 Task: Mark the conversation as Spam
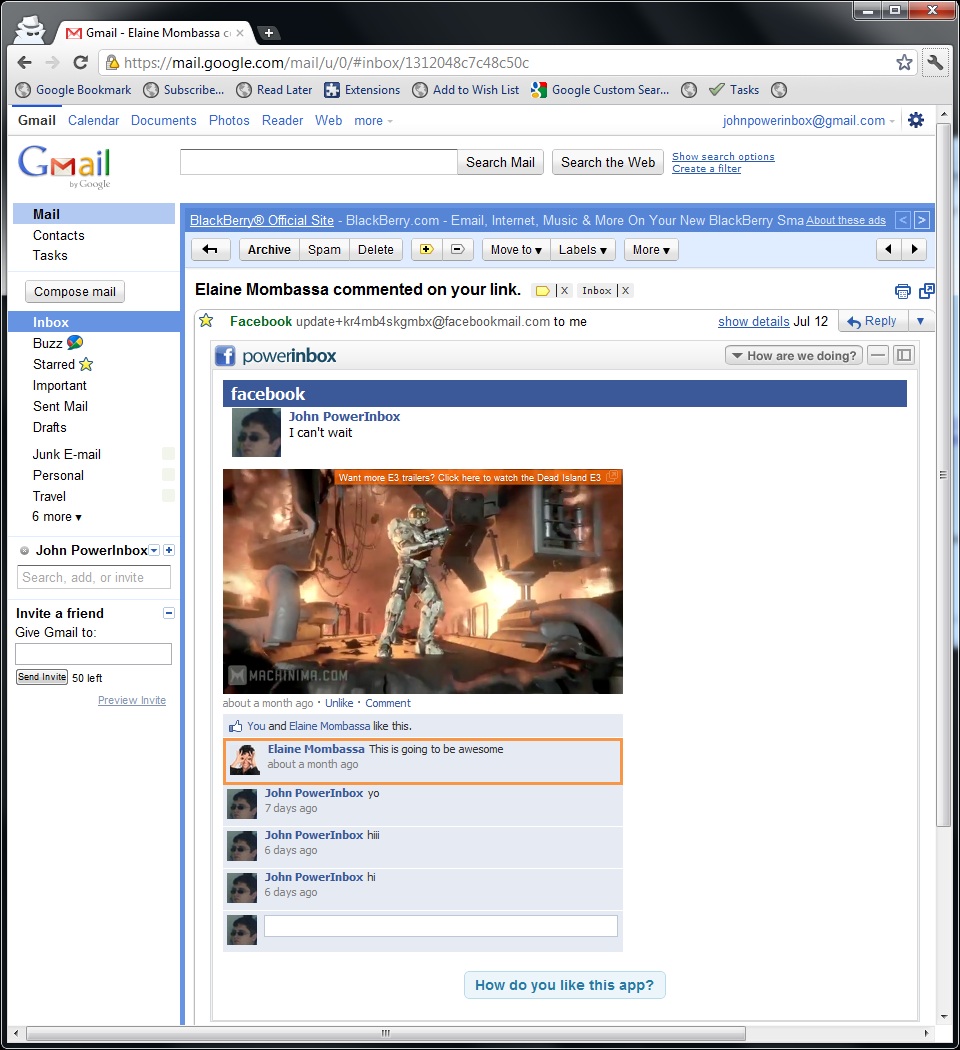click(324, 250)
